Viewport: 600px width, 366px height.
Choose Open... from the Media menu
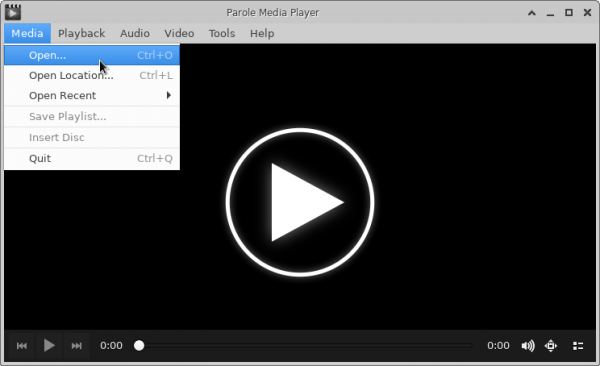92,55
